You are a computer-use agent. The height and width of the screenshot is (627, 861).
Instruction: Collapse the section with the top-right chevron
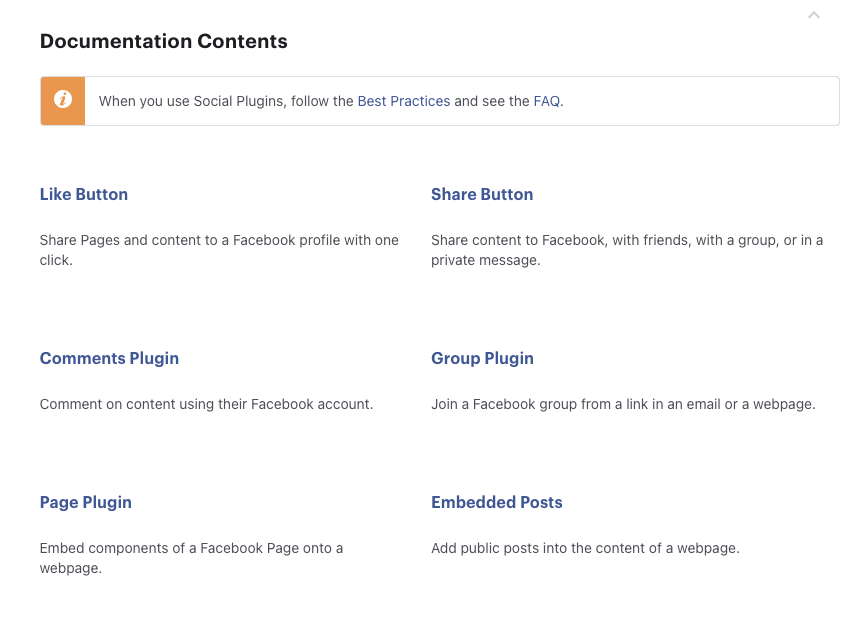click(814, 15)
